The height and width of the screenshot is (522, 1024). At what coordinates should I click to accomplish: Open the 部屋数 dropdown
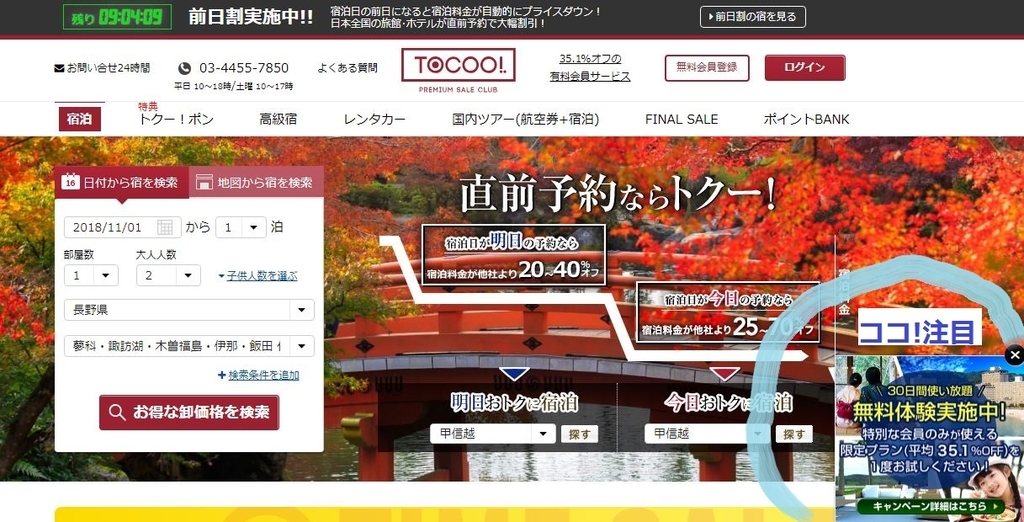(x=91, y=275)
